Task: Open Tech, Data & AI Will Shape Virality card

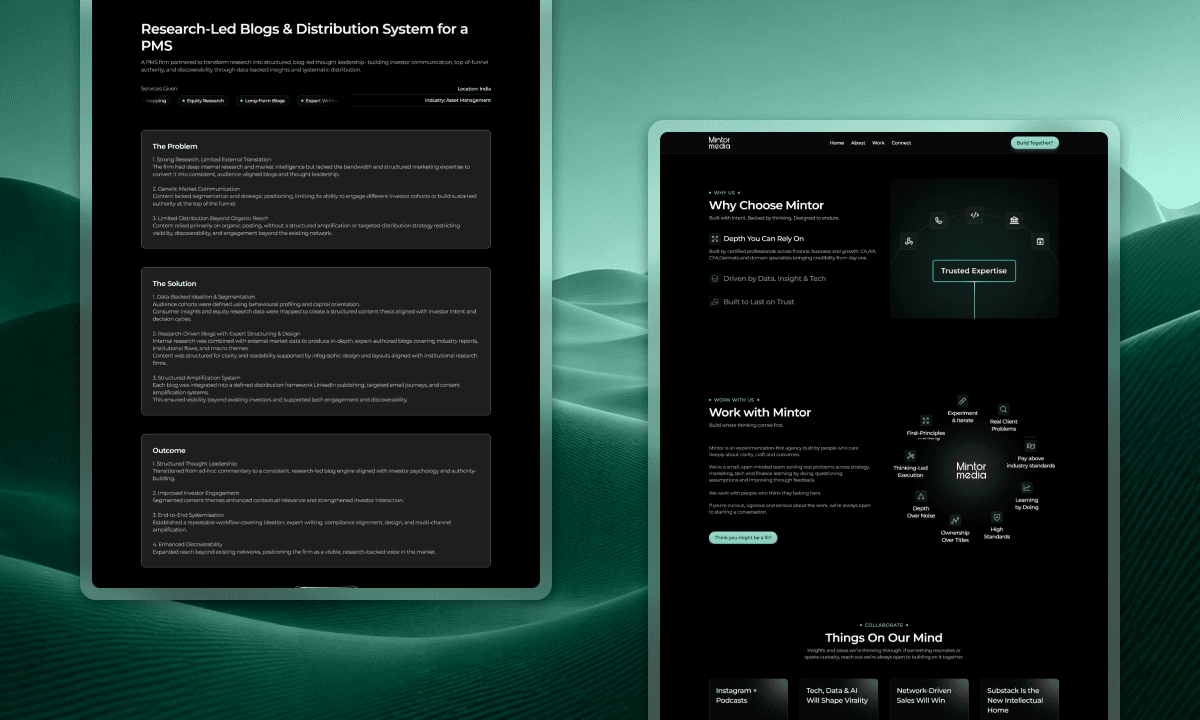Action: point(838,699)
